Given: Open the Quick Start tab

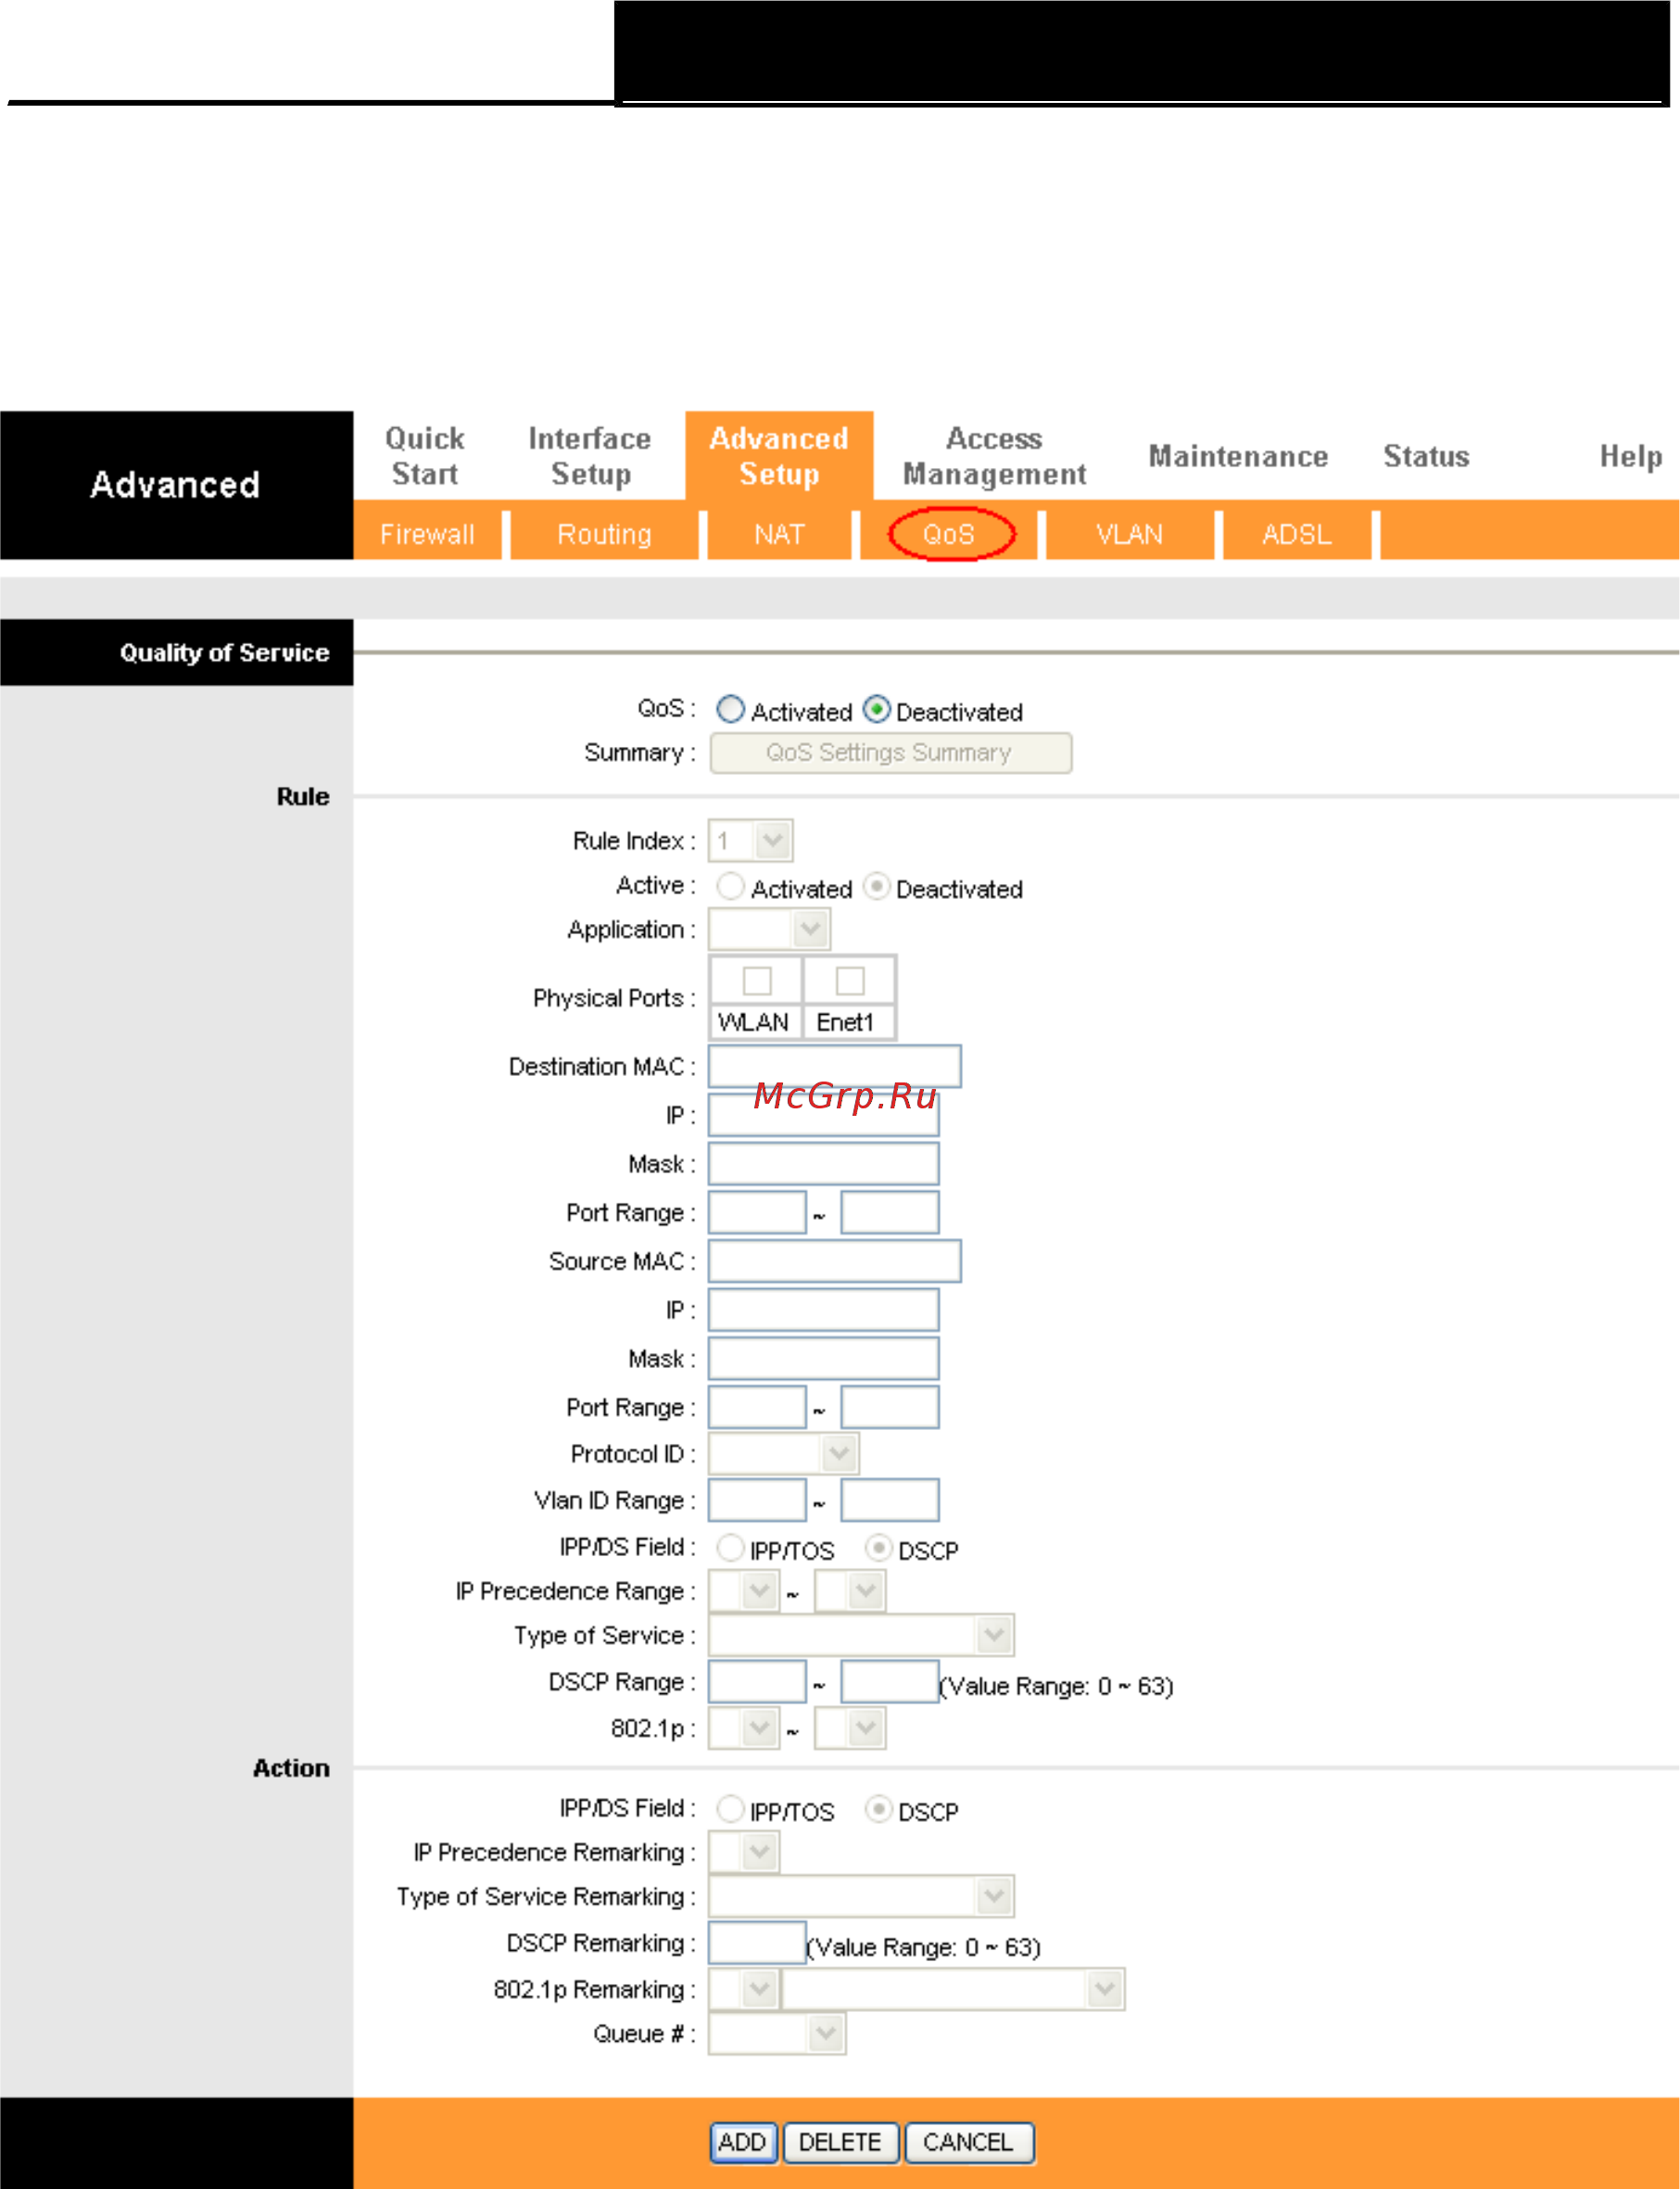Looking at the screenshot, I should (425, 456).
